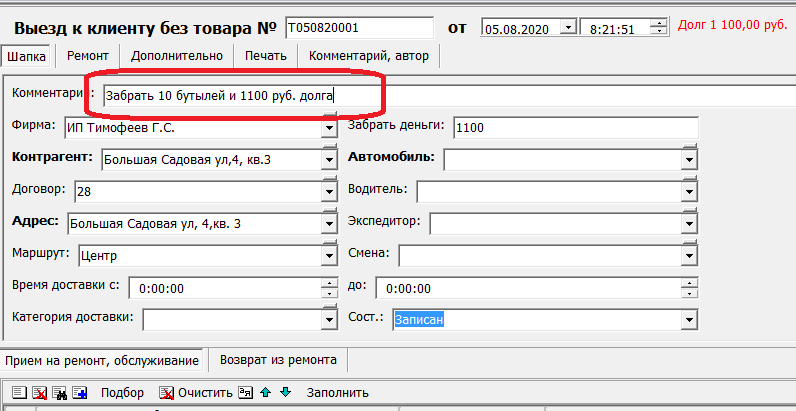Click the delete row icon with red cross
The width and height of the screenshot is (796, 411).
pos(40,392)
